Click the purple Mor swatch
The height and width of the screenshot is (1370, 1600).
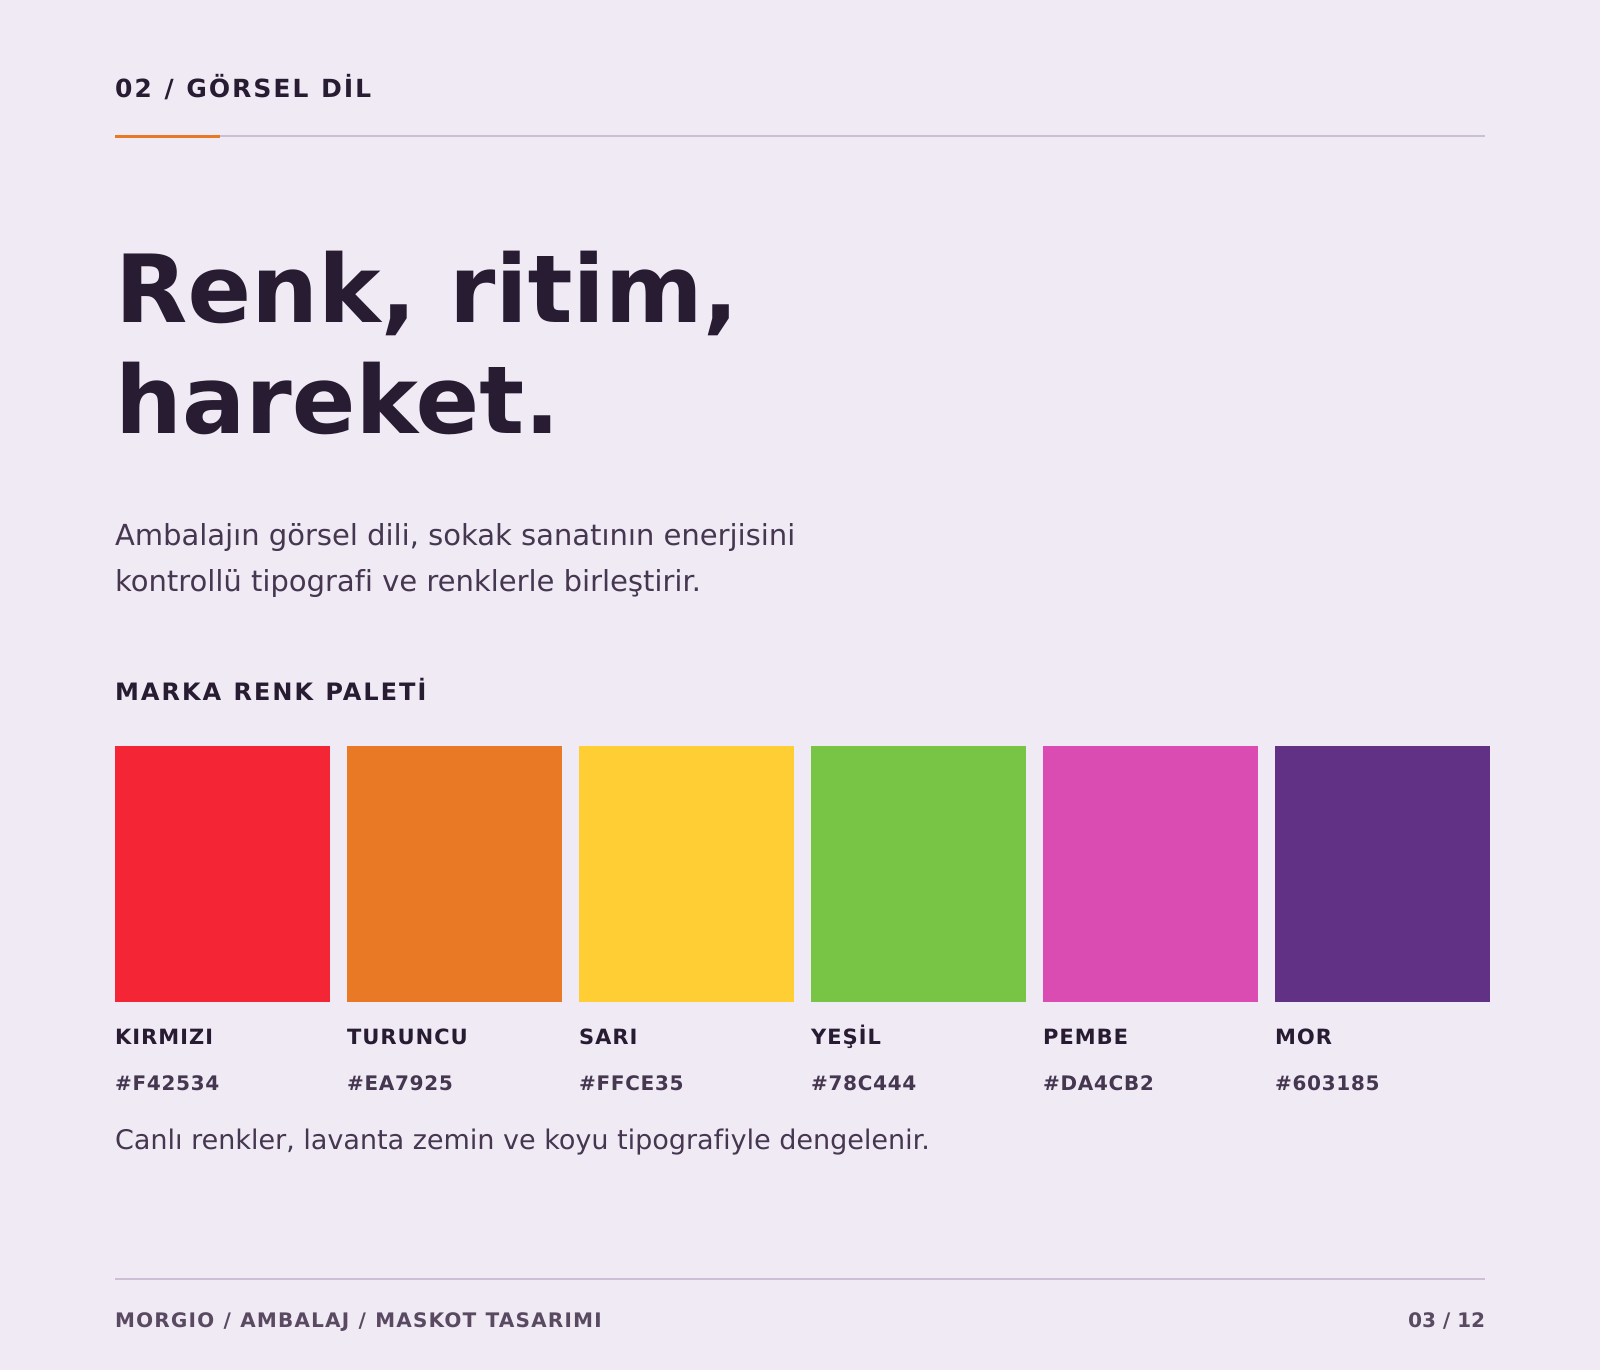pyautogui.click(x=1382, y=874)
